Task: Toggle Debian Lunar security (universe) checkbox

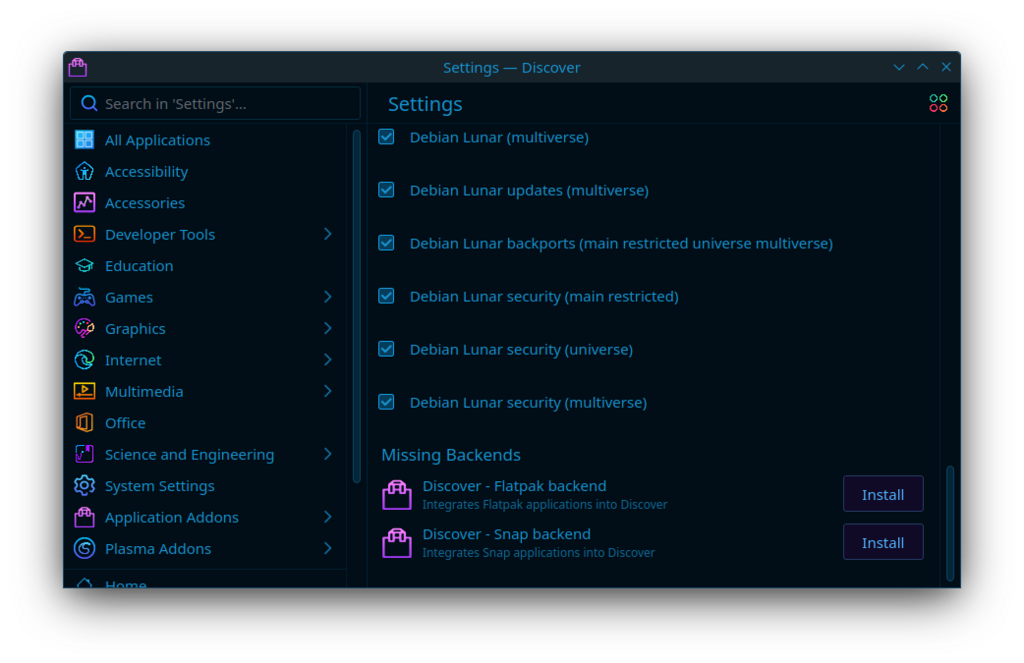Action: point(386,349)
